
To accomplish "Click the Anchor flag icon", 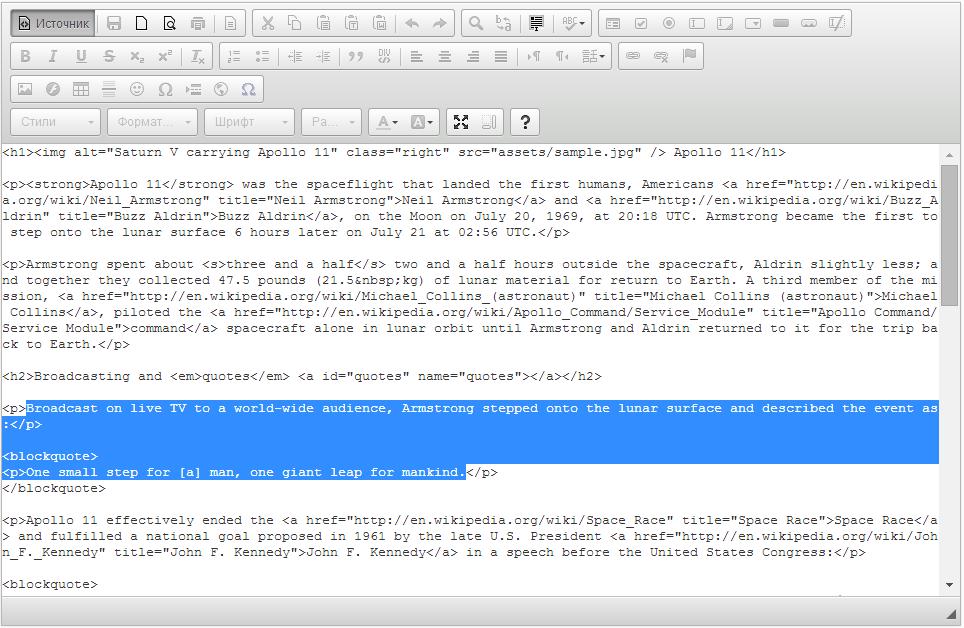I will (x=689, y=56).
